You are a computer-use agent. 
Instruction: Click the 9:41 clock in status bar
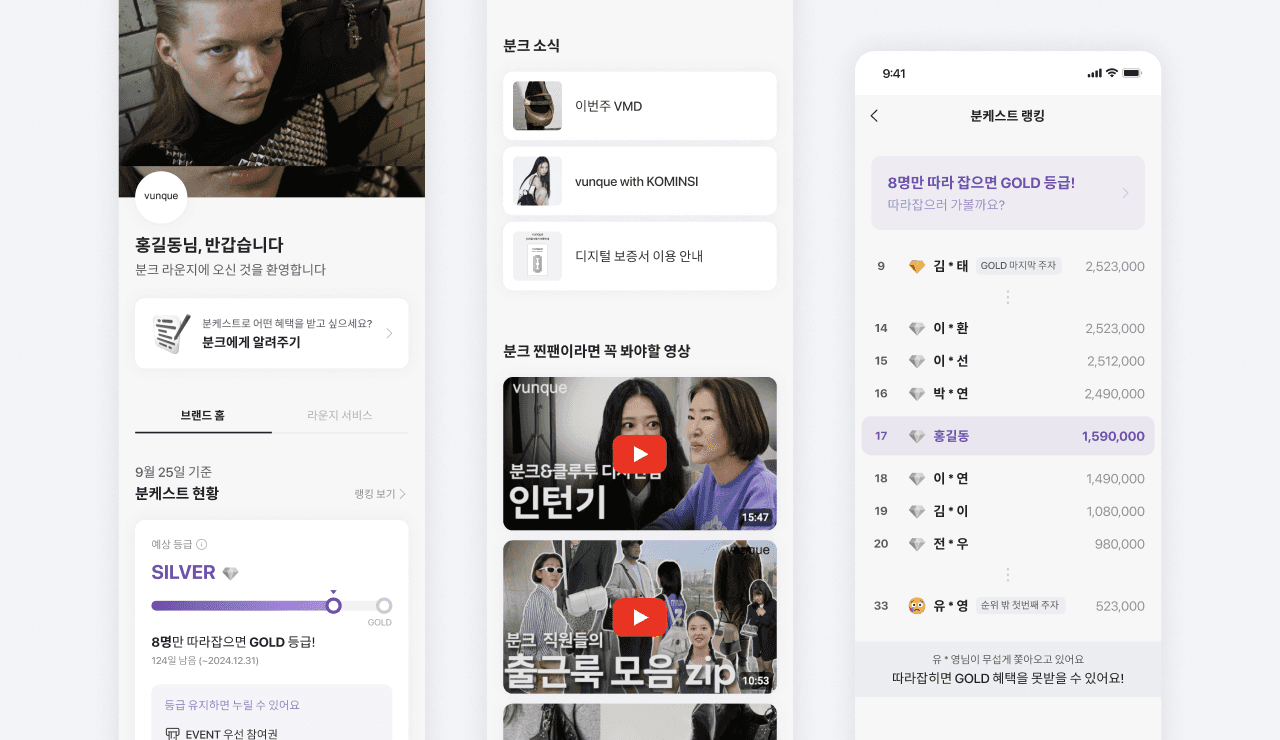point(894,74)
